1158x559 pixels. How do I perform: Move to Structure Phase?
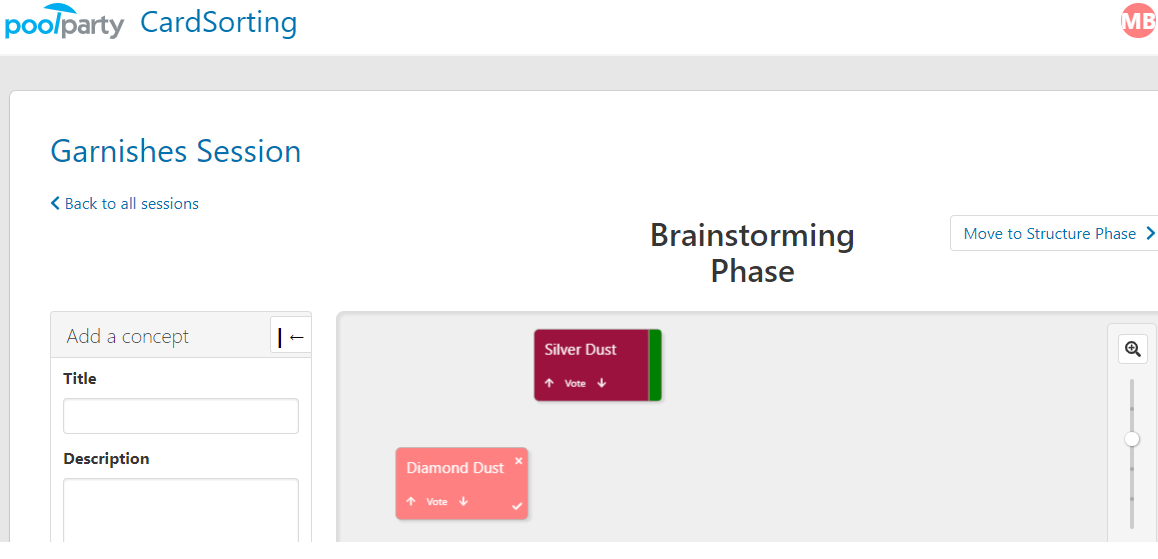[x=1055, y=233]
